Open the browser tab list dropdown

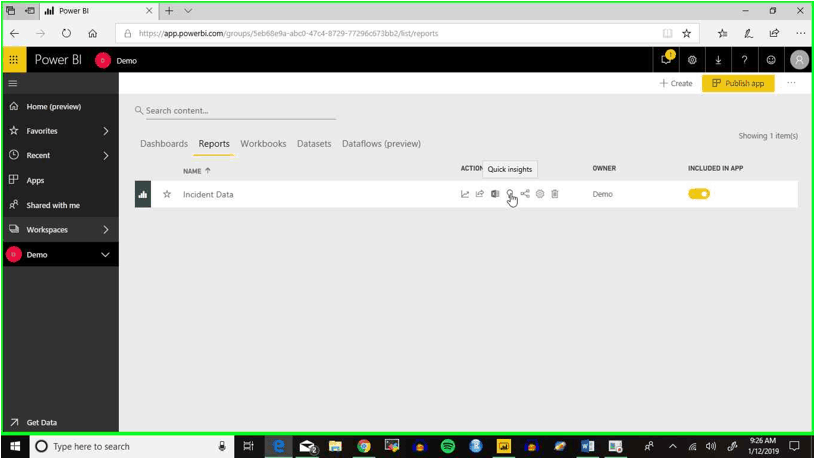point(188,10)
